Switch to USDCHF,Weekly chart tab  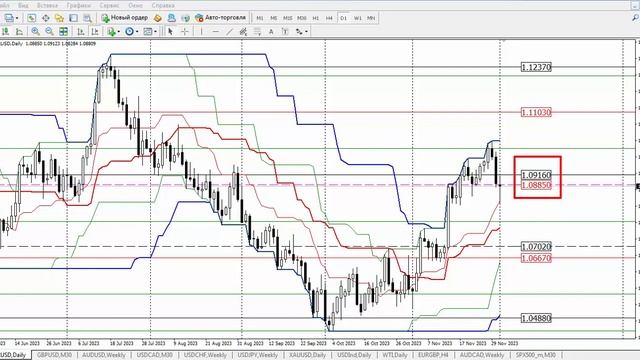pyautogui.click(x=205, y=355)
